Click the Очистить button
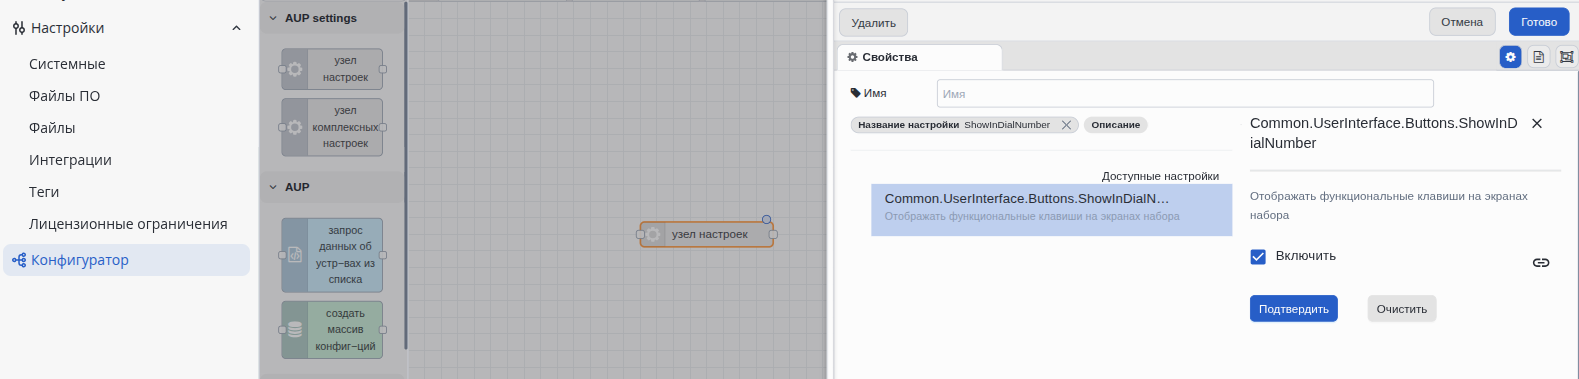The height and width of the screenshot is (379, 1579). click(x=1401, y=309)
